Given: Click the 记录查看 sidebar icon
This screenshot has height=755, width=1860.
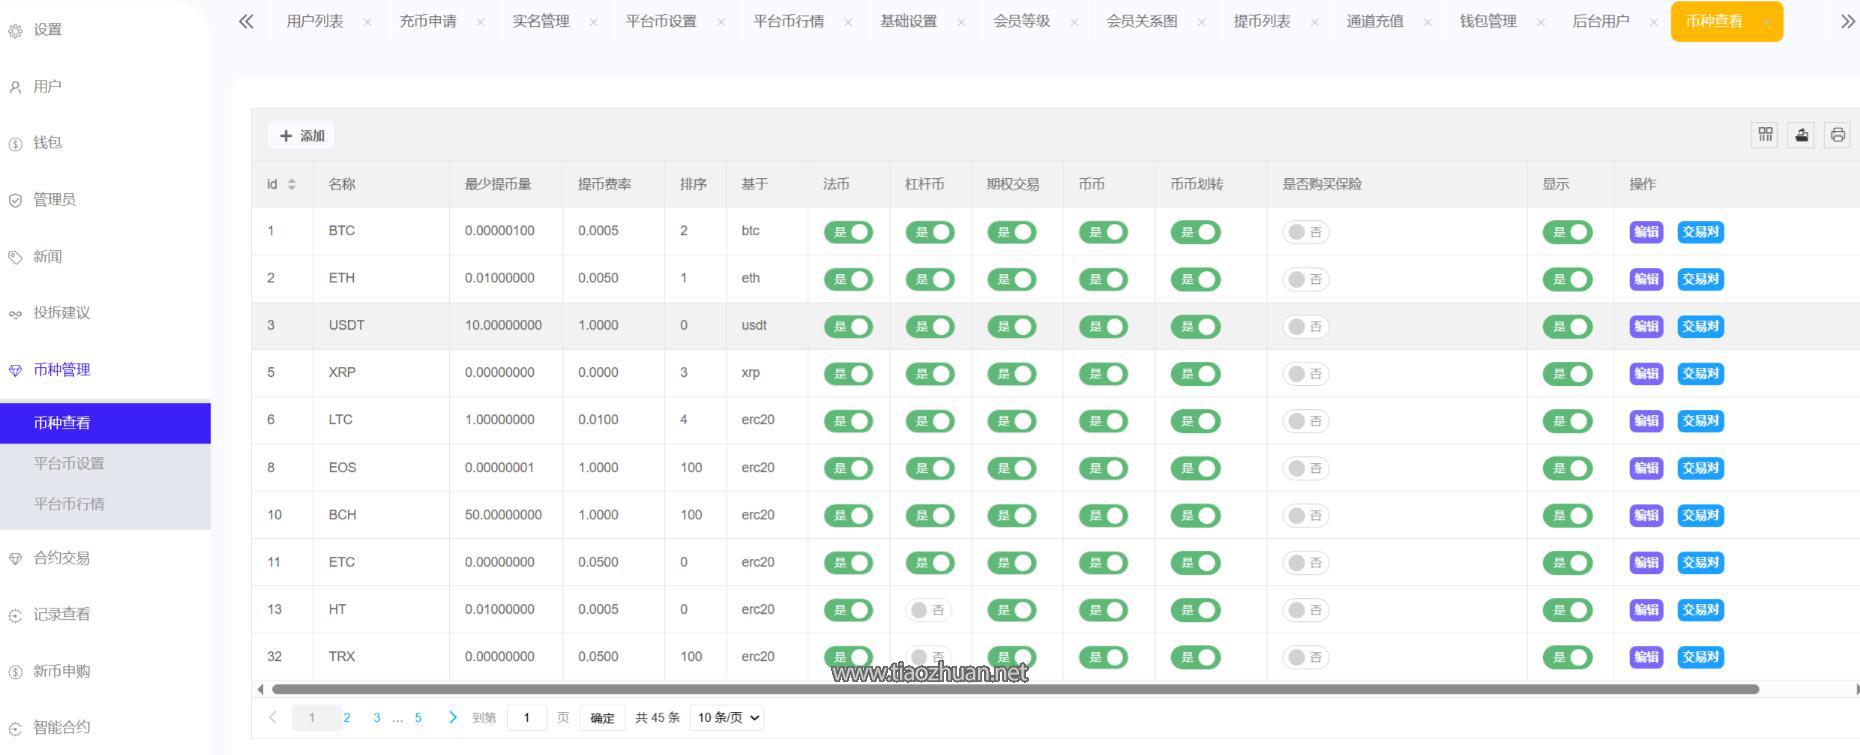Looking at the screenshot, I should pyautogui.click(x=15, y=615).
